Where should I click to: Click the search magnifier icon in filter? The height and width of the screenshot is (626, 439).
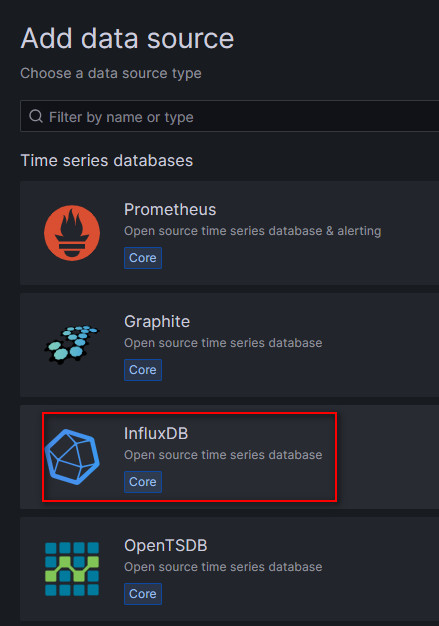tap(36, 116)
